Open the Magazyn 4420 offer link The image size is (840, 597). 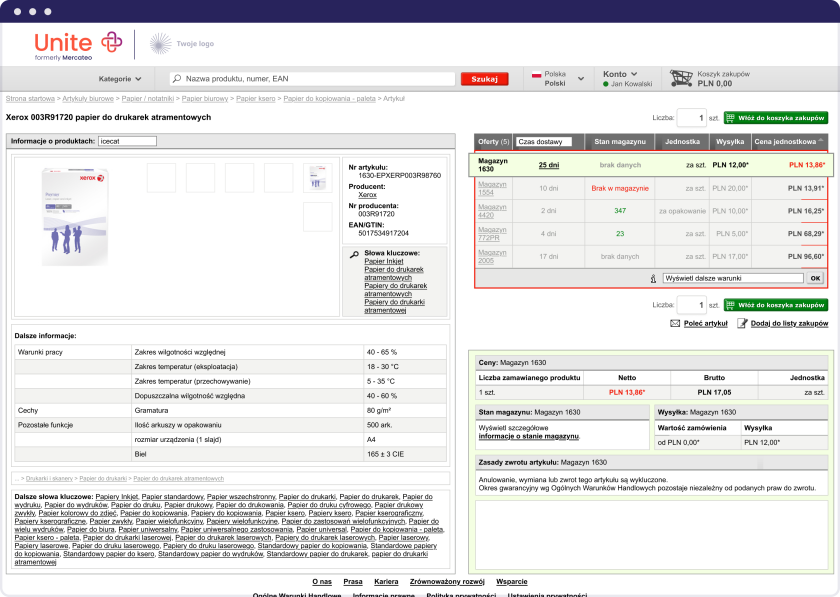click(x=492, y=211)
